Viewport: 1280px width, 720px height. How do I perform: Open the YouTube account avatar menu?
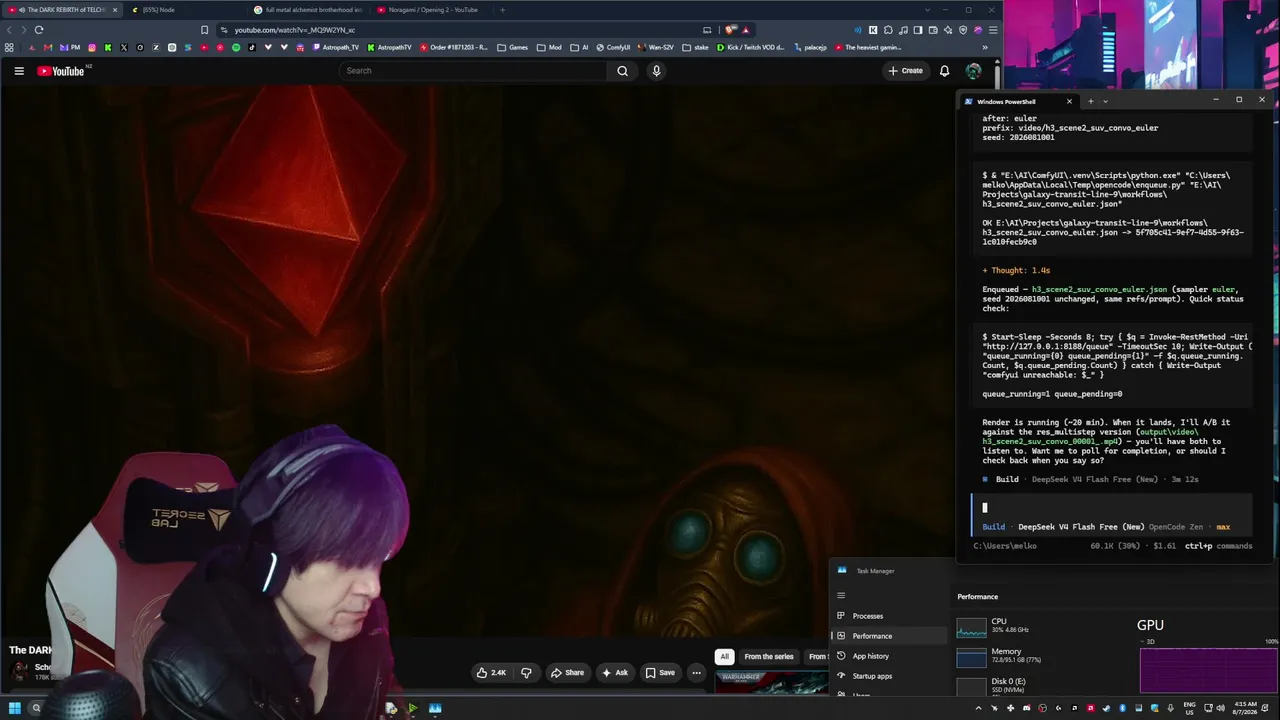[973, 71]
